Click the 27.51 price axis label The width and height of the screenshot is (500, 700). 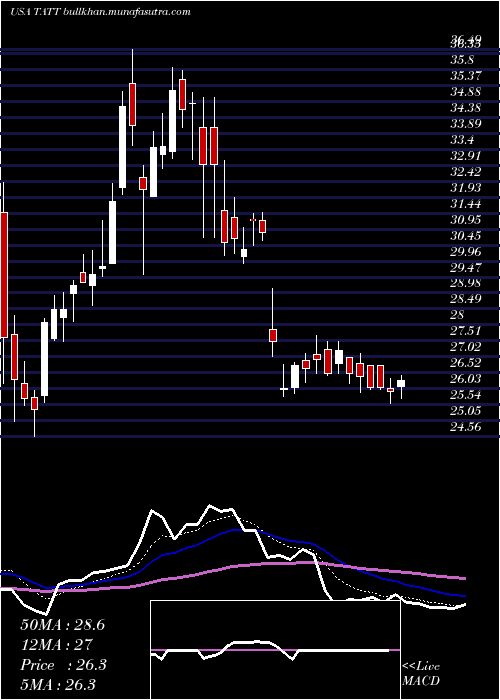465,331
